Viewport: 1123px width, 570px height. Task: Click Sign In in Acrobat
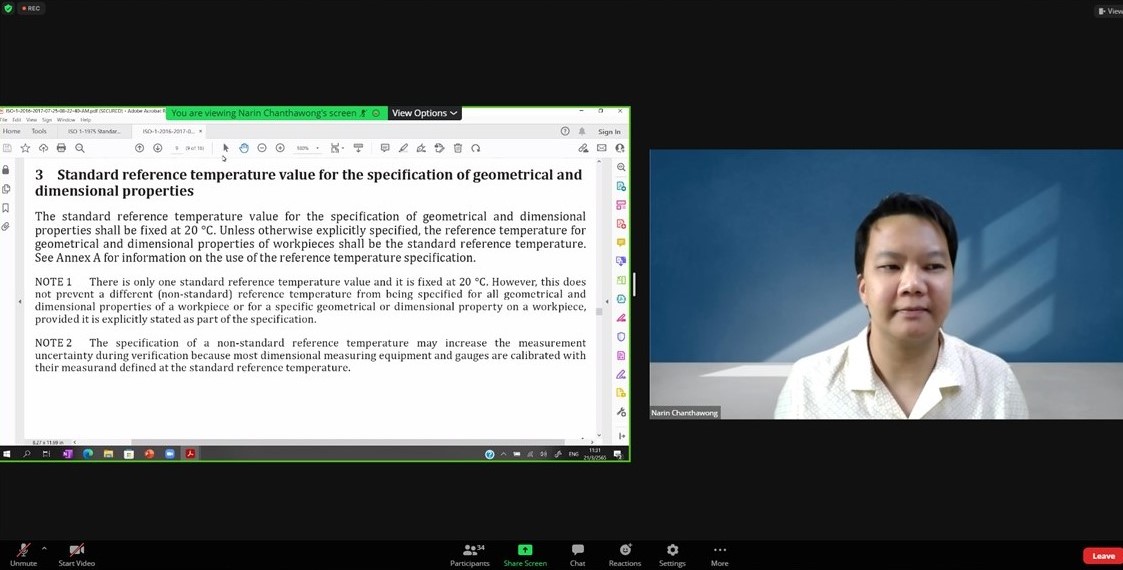tap(609, 131)
